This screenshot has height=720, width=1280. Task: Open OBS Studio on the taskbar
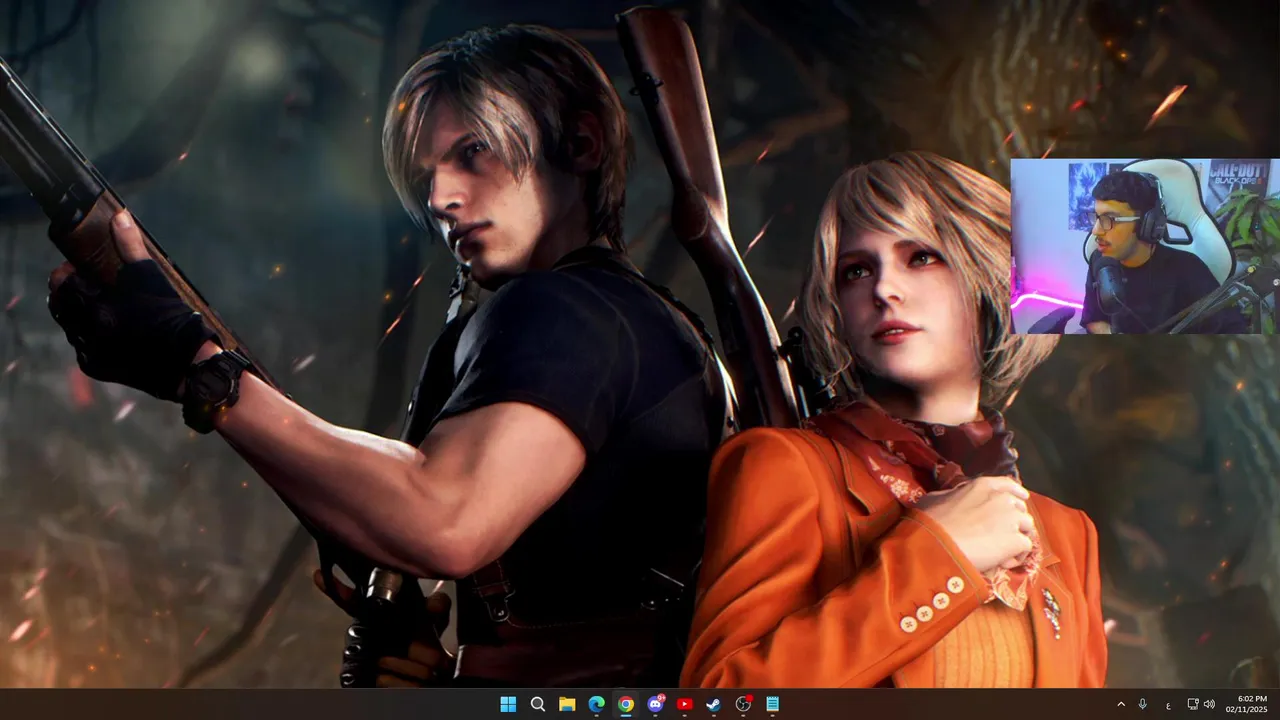coord(743,704)
